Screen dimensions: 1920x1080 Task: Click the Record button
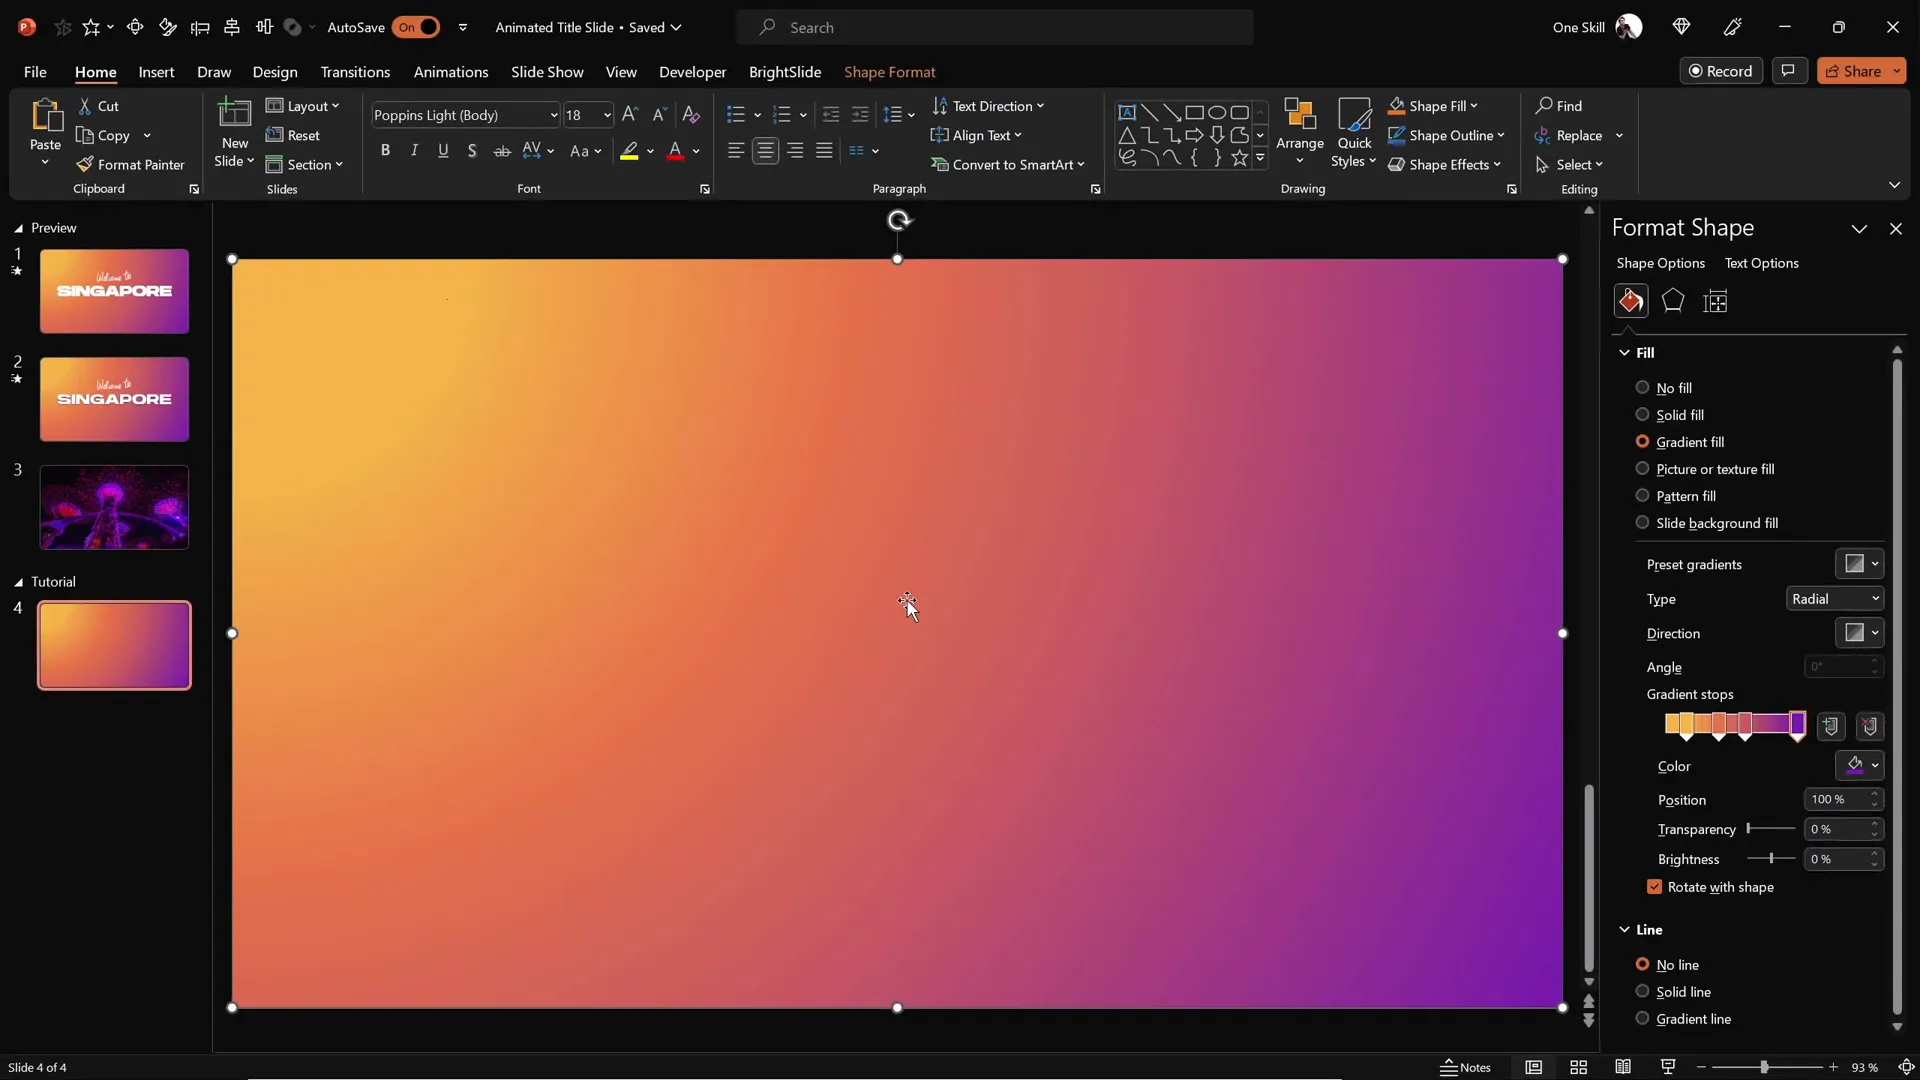(1721, 70)
